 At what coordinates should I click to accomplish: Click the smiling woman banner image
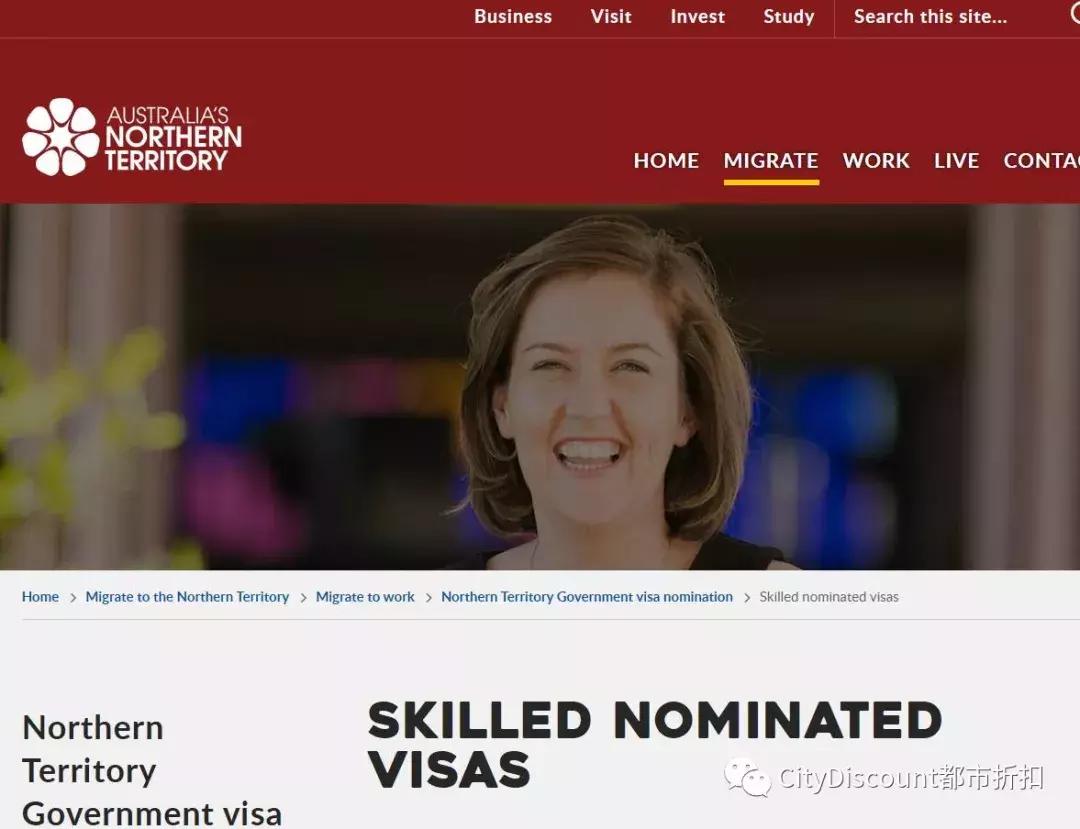(x=540, y=387)
